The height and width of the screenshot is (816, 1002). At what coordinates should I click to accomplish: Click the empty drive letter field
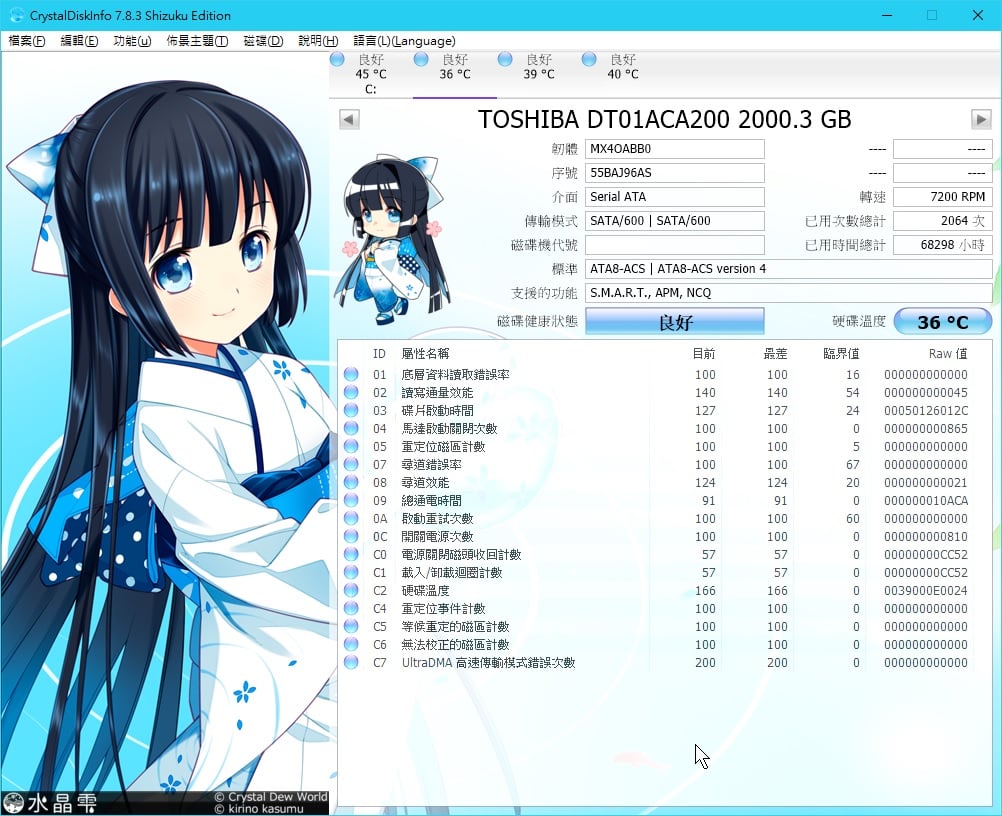pos(675,245)
